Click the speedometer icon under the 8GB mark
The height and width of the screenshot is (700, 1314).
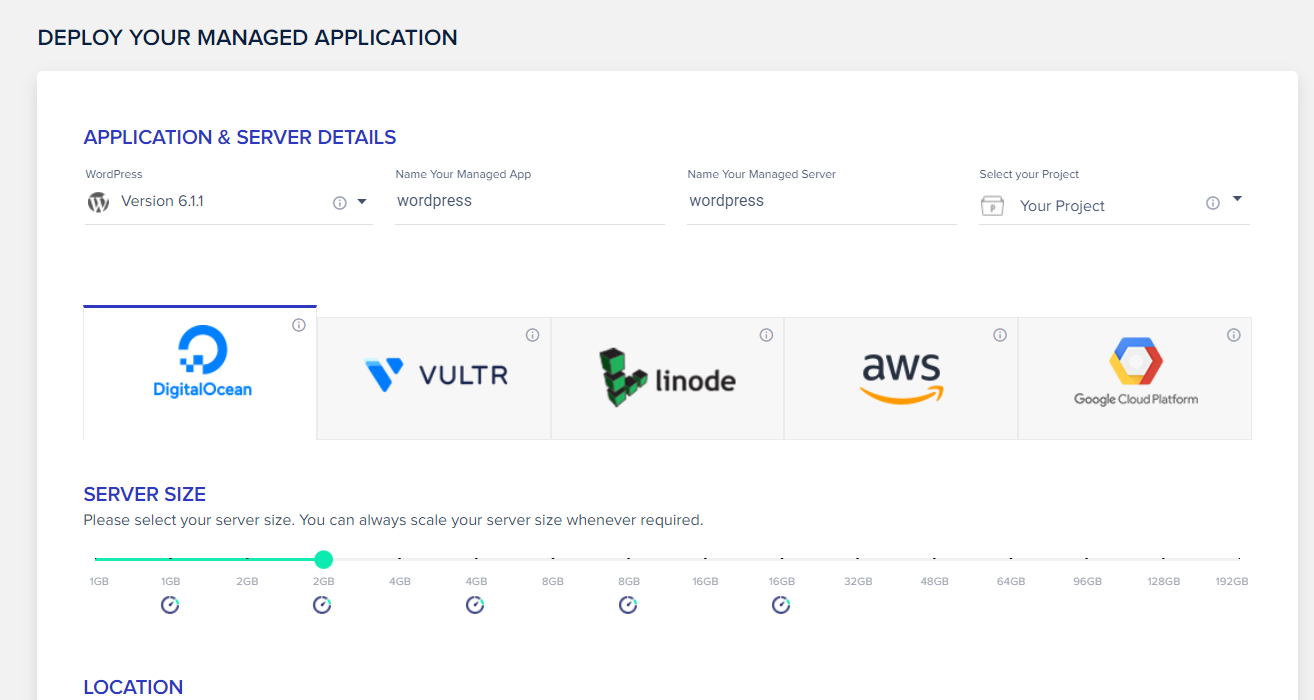pos(627,605)
